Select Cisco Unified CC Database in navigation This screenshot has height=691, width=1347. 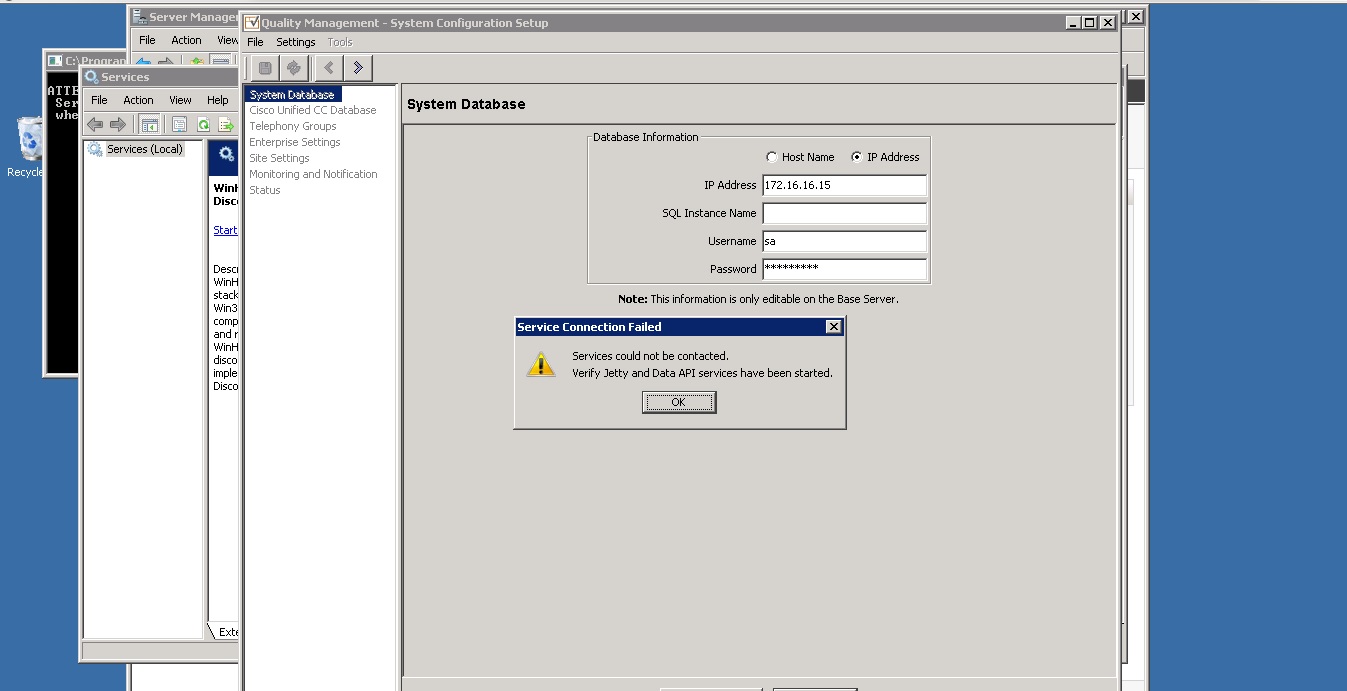click(x=313, y=110)
